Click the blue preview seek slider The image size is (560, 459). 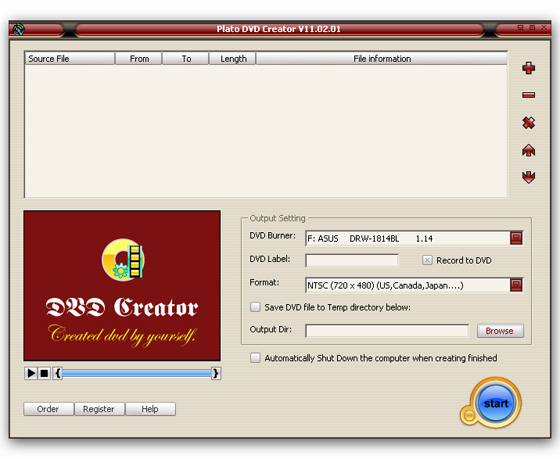pyautogui.click(x=137, y=374)
